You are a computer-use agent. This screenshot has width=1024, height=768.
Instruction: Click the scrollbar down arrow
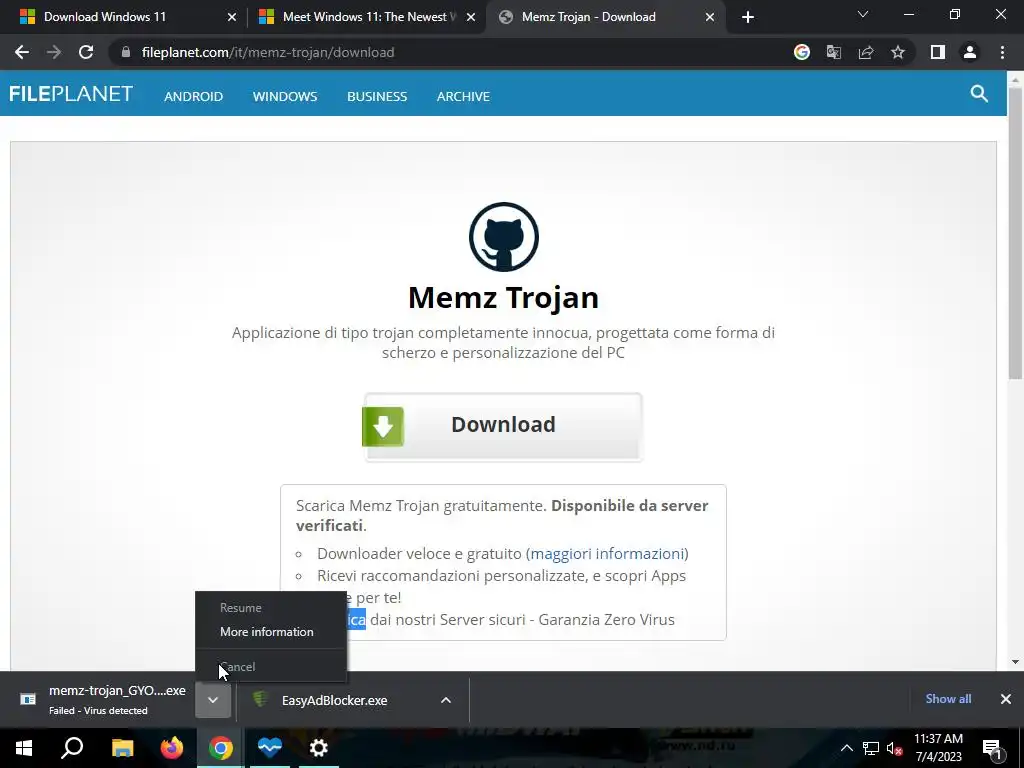[1015, 662]
